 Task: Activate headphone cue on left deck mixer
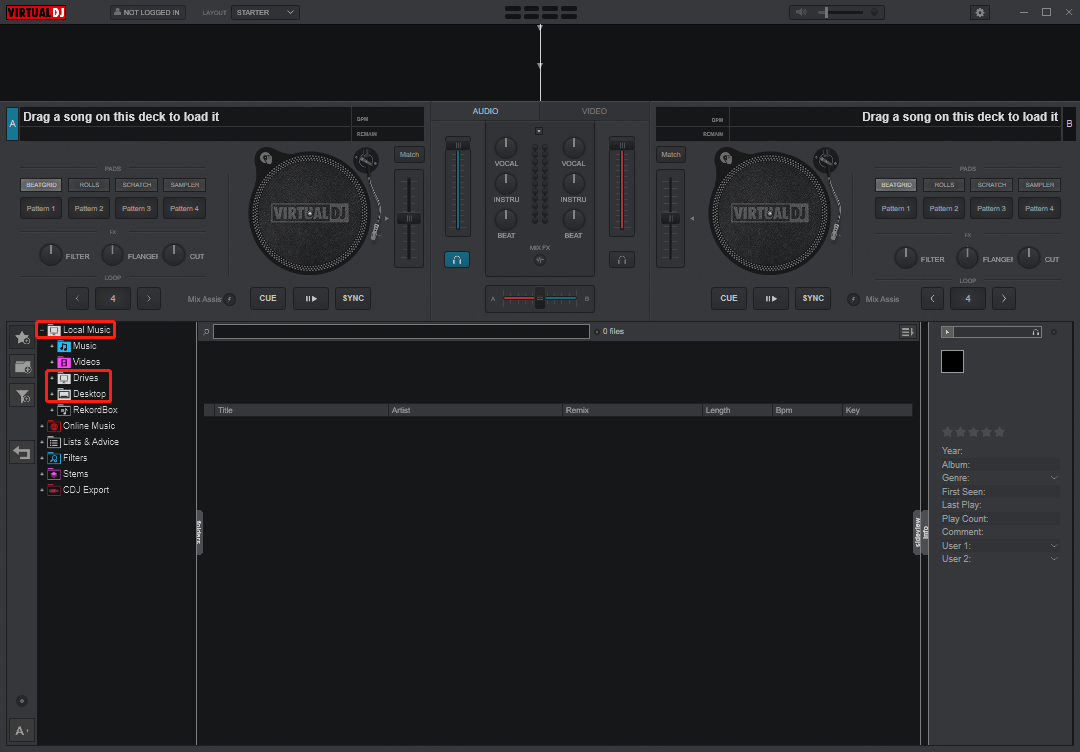pos(457,259)
